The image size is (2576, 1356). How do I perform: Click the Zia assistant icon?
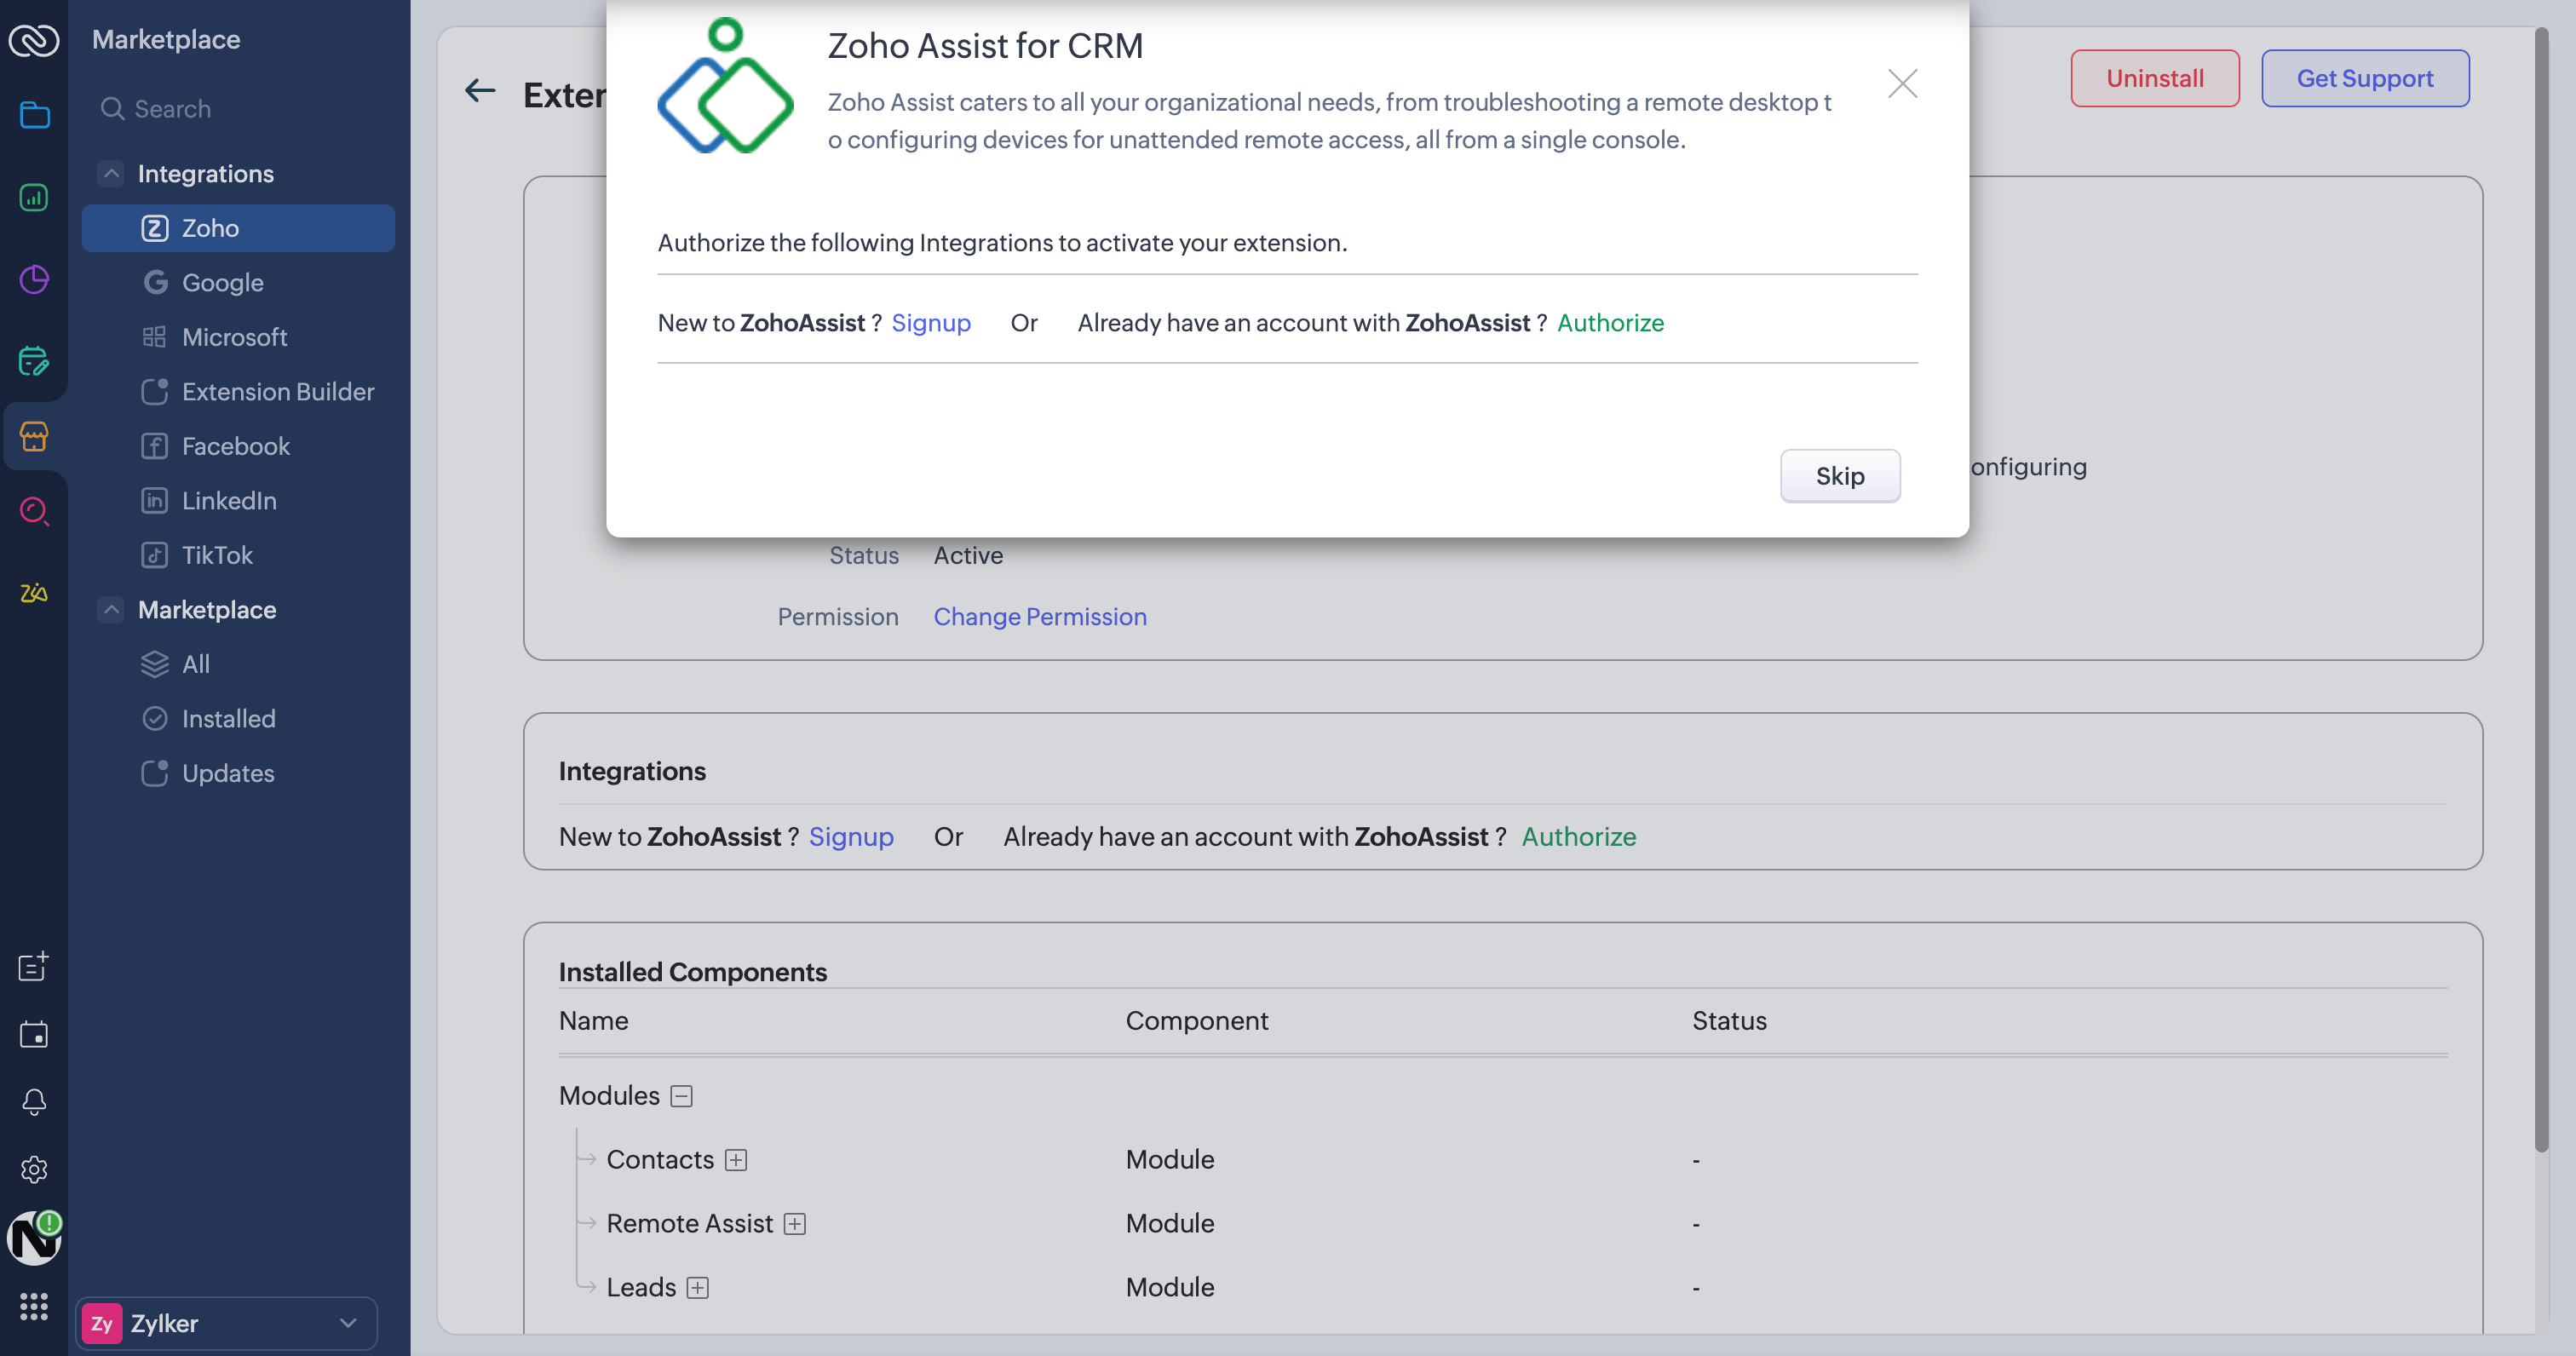(x=34, y=593)
